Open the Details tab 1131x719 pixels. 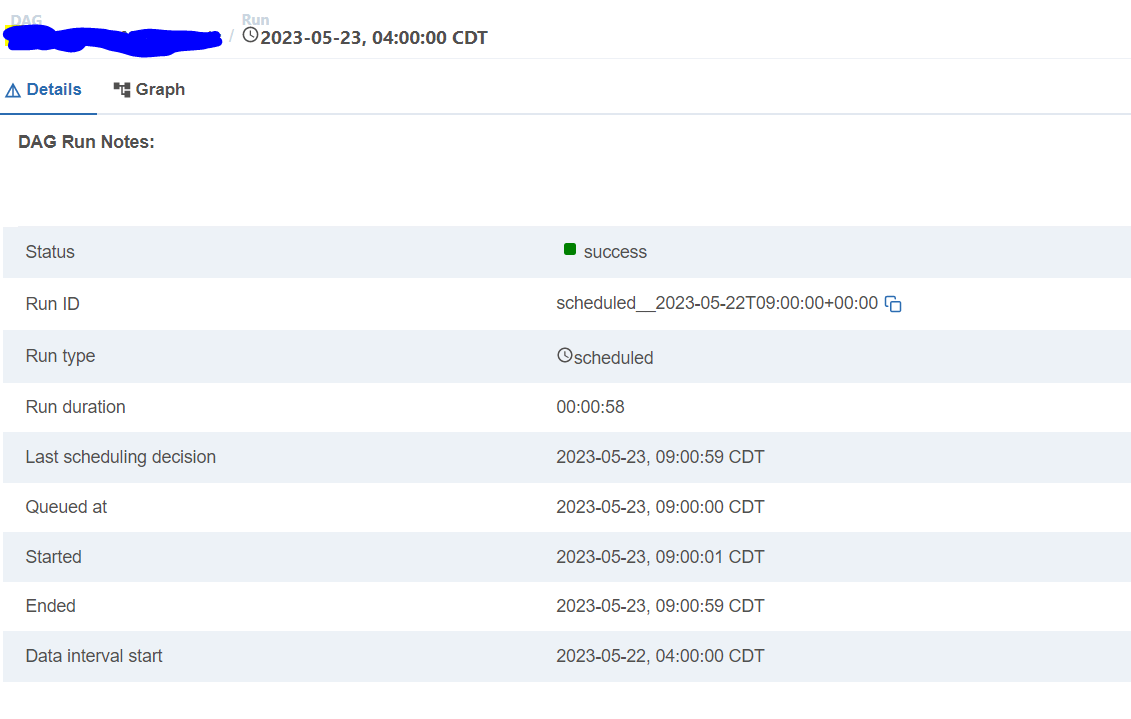(54, 89)
